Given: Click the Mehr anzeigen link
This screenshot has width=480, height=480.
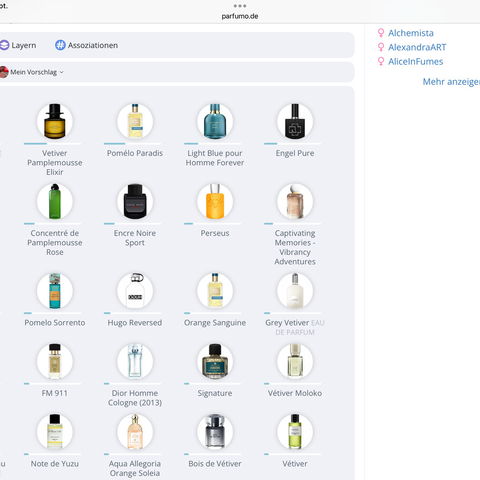Looking at the screenshot, I should (451, 82).
